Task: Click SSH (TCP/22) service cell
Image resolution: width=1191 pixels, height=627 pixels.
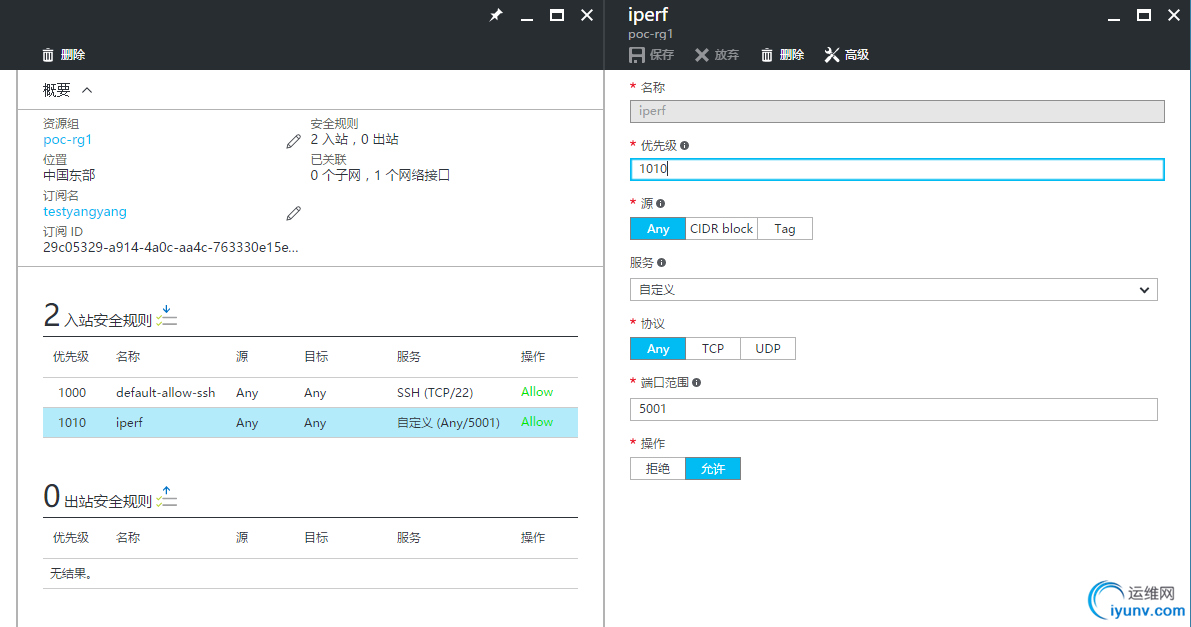Action: 434,393
